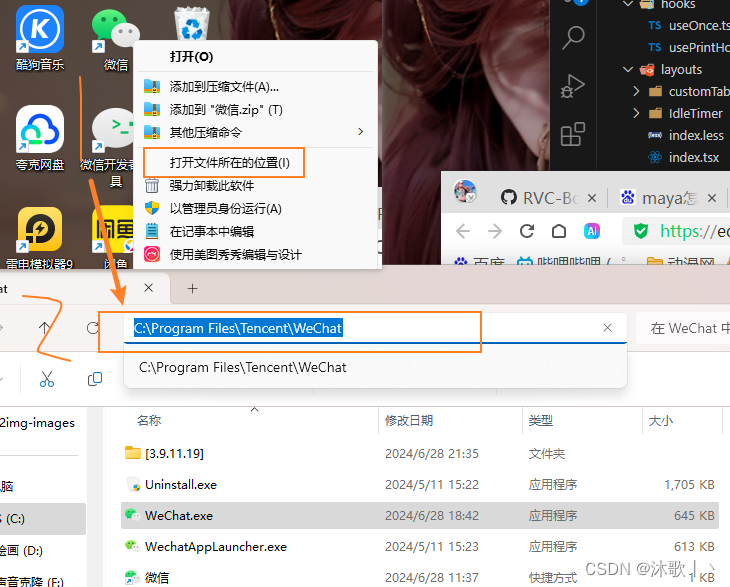Launch the 雷电模拟器9 desktop shortcut
Screen dimensions: 730x587
[40, 237]
